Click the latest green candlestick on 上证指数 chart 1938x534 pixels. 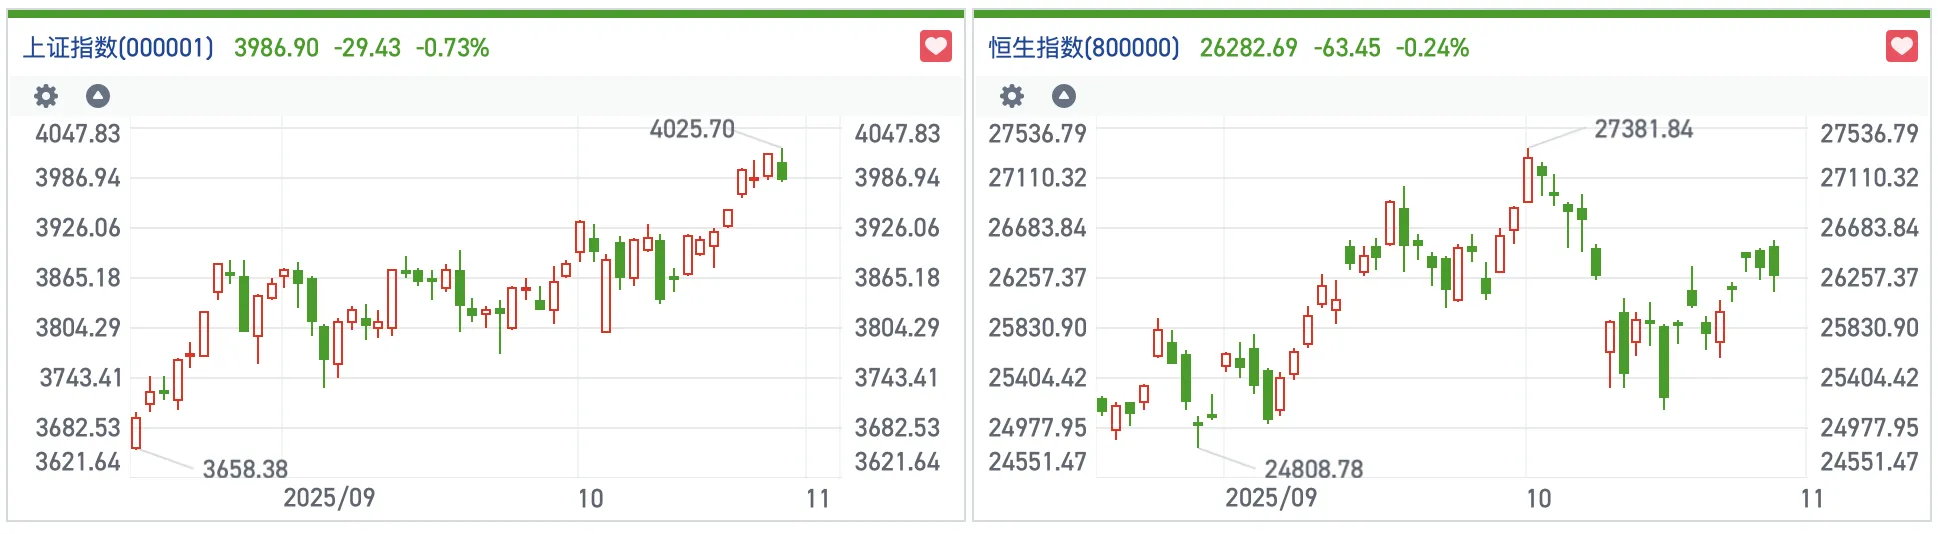782,170
